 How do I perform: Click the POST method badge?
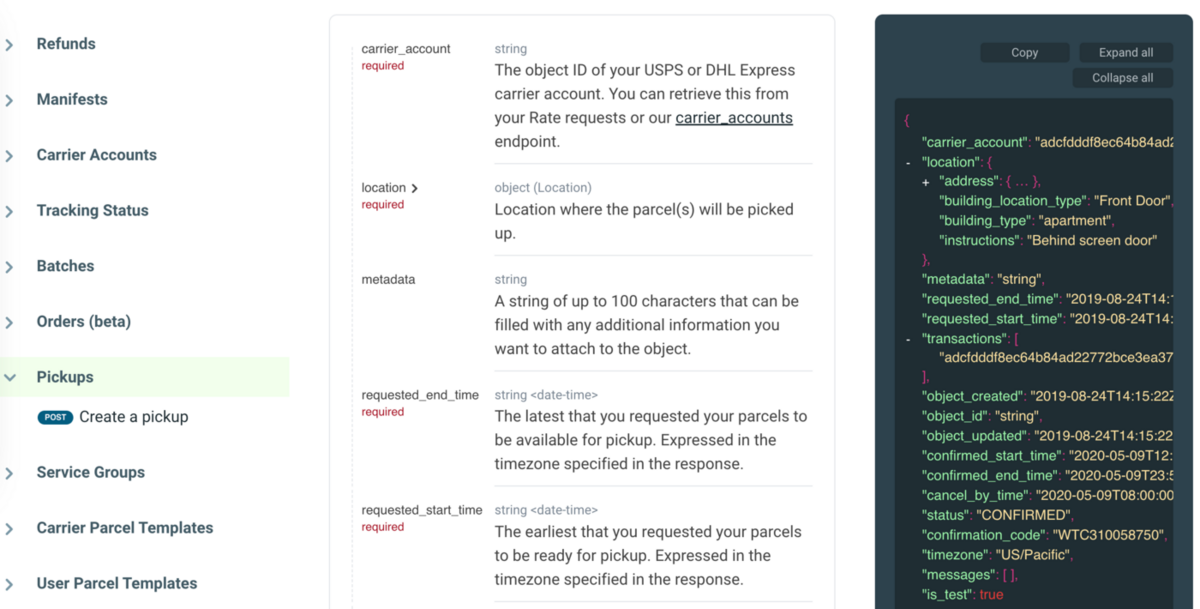[55, 417]
